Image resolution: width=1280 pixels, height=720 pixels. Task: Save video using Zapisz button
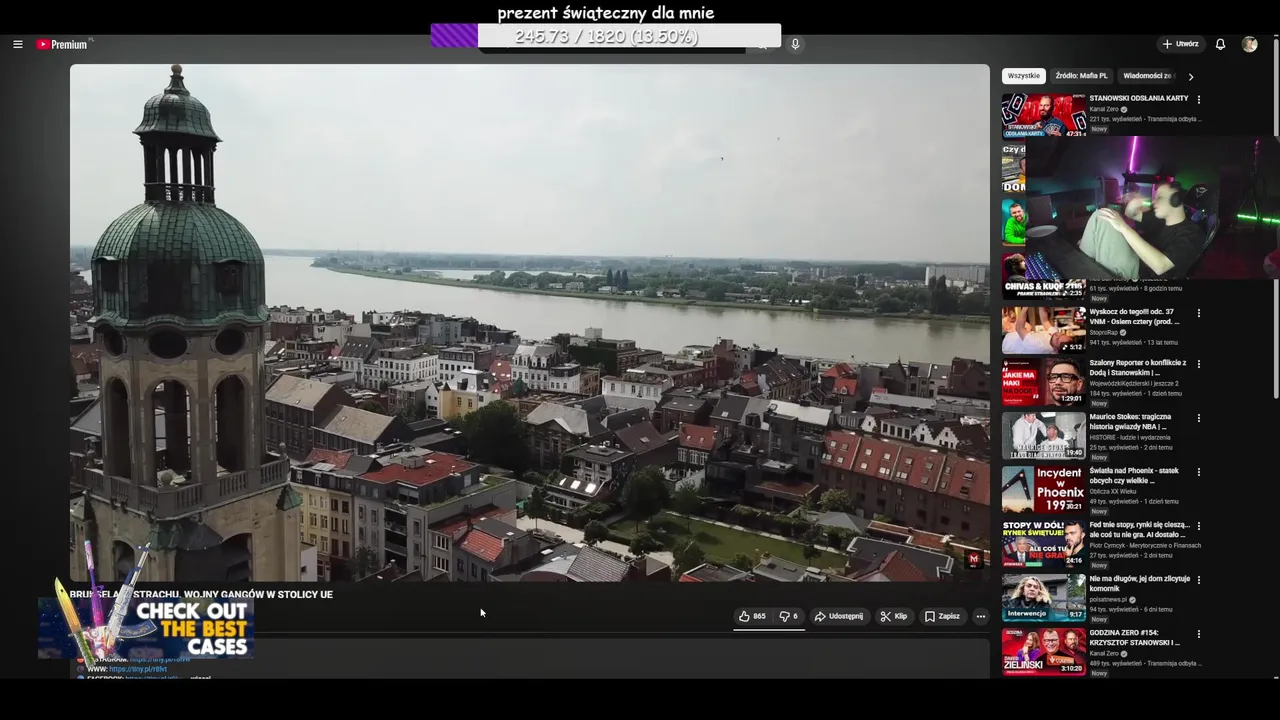coord(942,616)
